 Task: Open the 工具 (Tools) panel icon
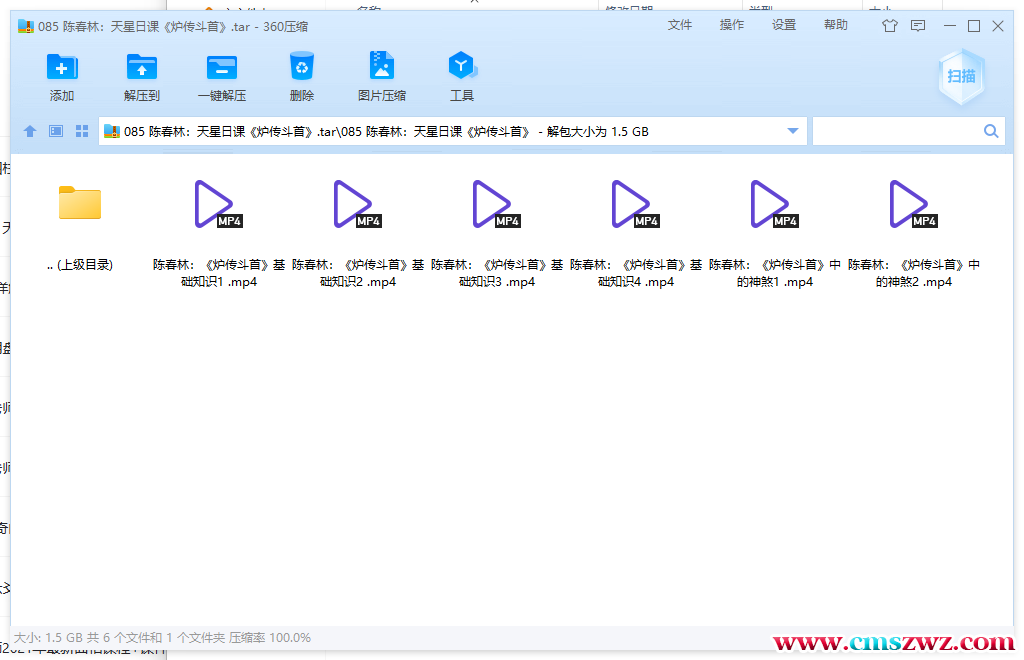462,77
